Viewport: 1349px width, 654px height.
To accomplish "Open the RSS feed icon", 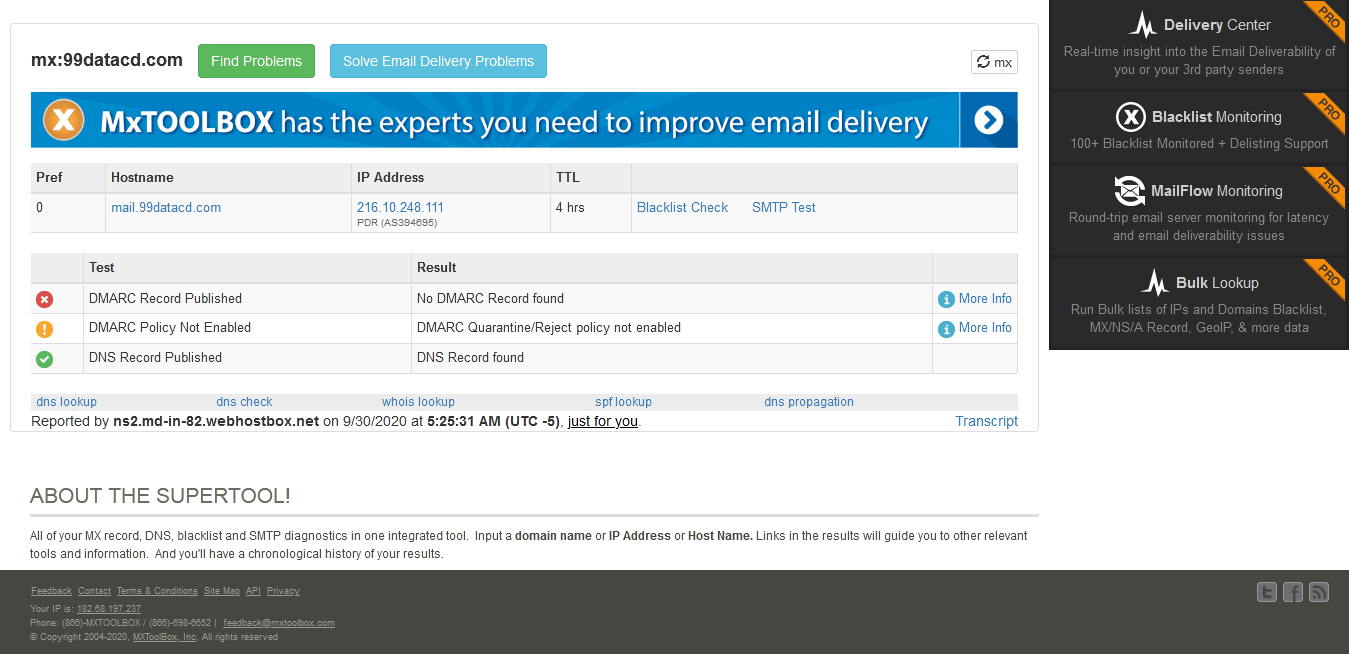I will click(x=1319, y=592).
